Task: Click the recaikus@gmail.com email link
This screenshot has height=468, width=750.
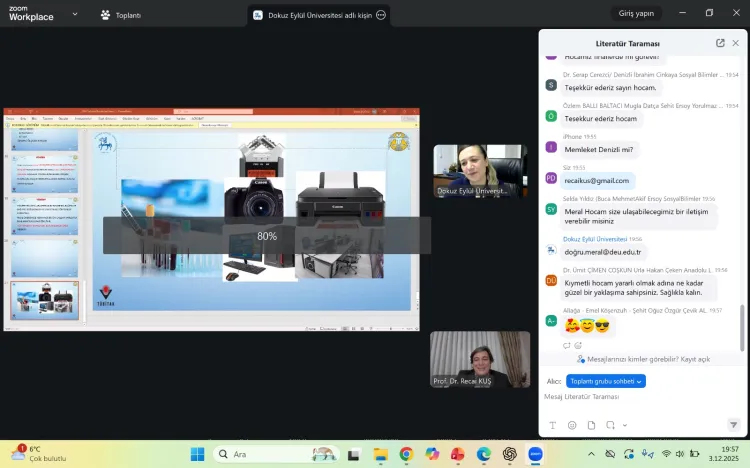Action: 597,180
